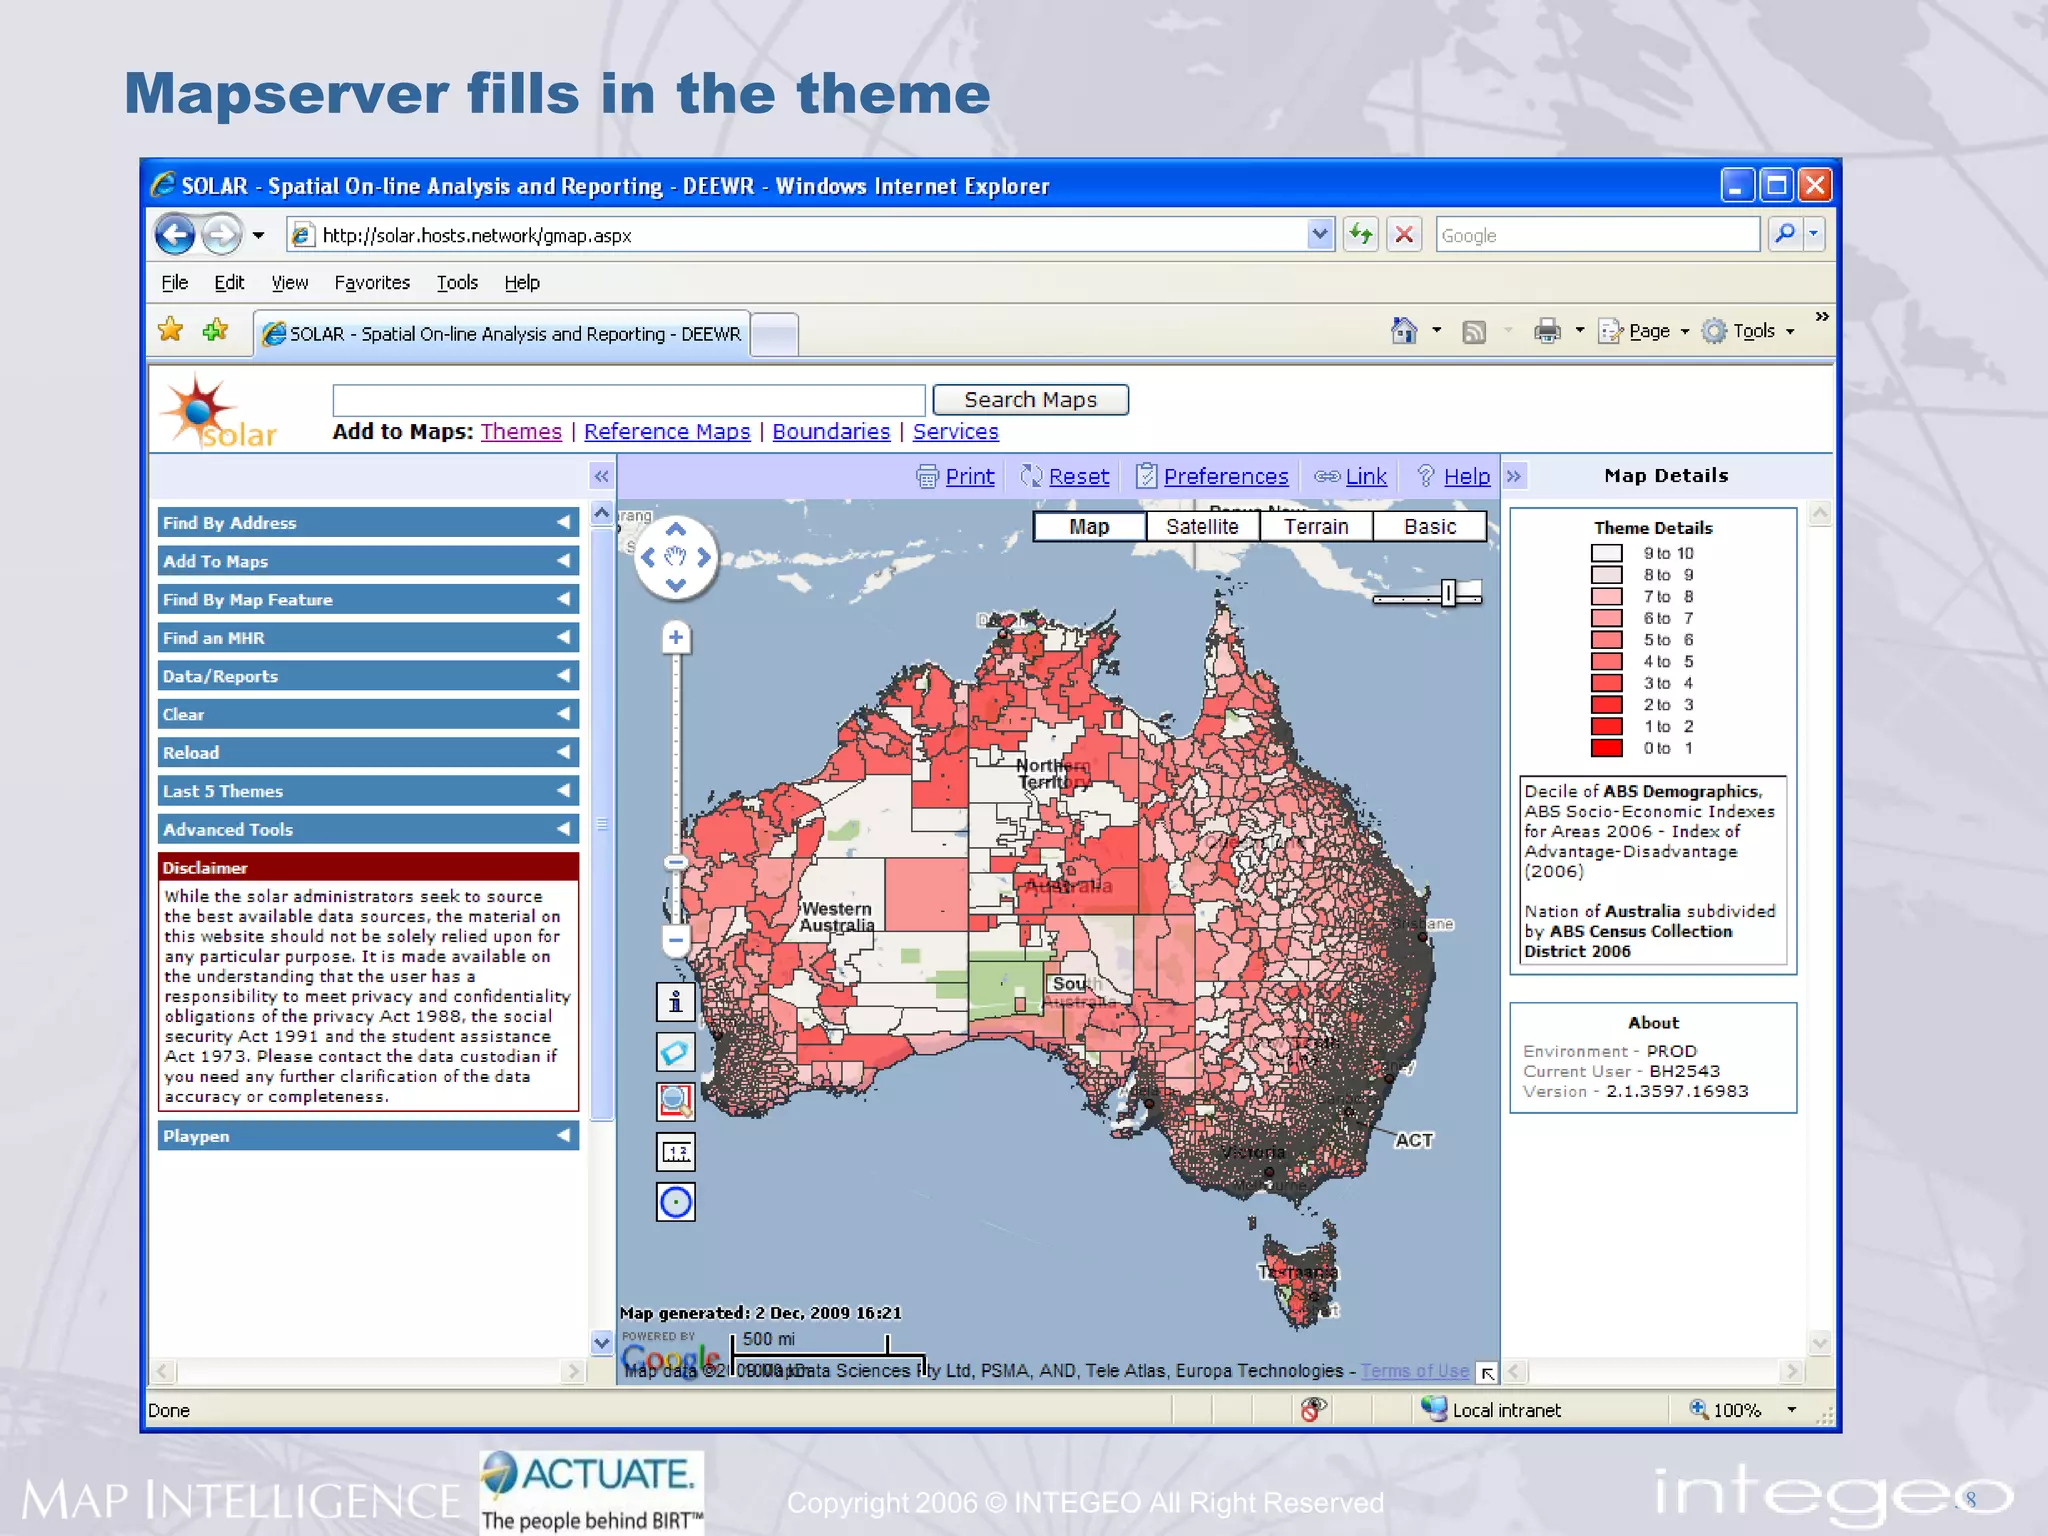Select the SOLAR browser tab
The width and height of the screenshot is (2048, 1536).
tap(502, 334)
